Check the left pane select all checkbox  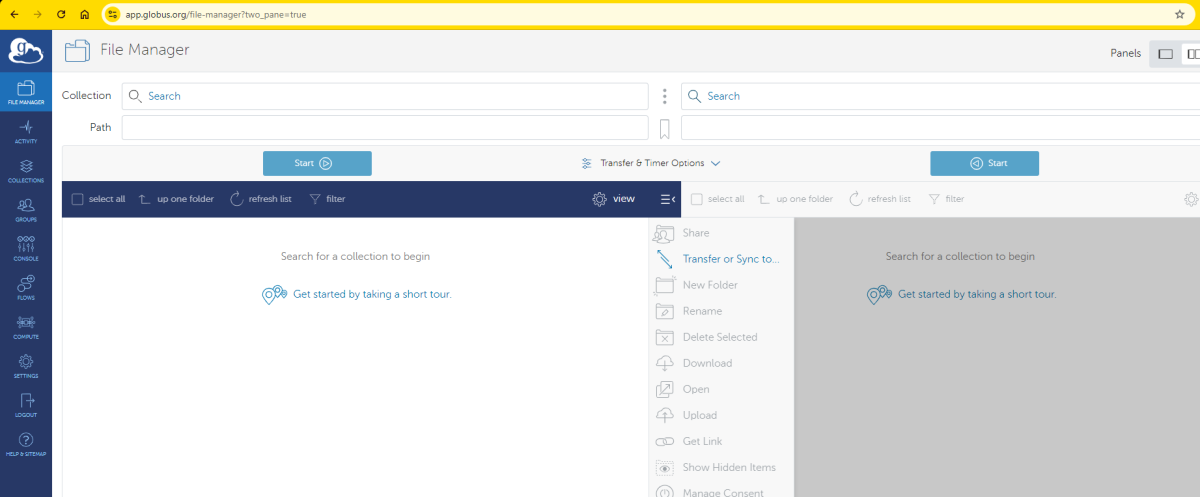click(x=77, y=199)
